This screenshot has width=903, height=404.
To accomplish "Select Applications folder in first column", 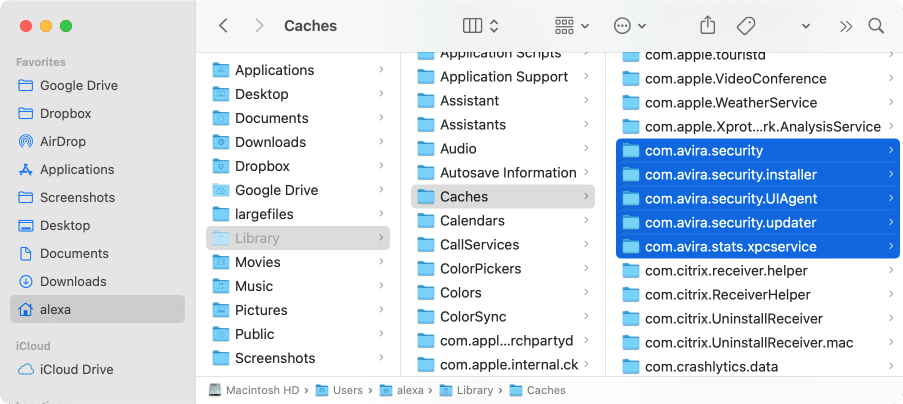I will click(298, 70).
